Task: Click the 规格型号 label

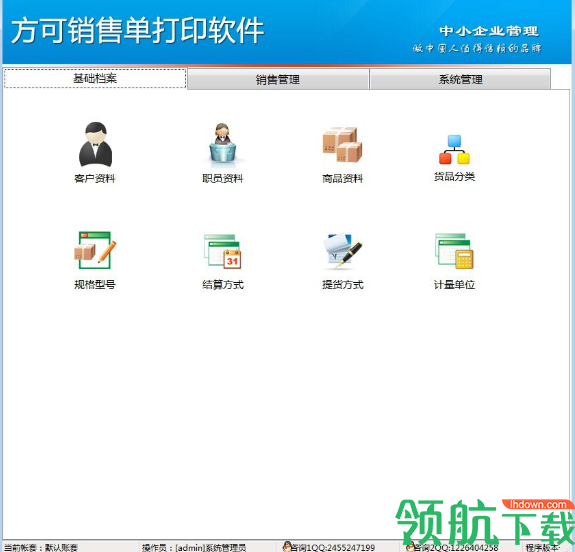Action: 95,285
